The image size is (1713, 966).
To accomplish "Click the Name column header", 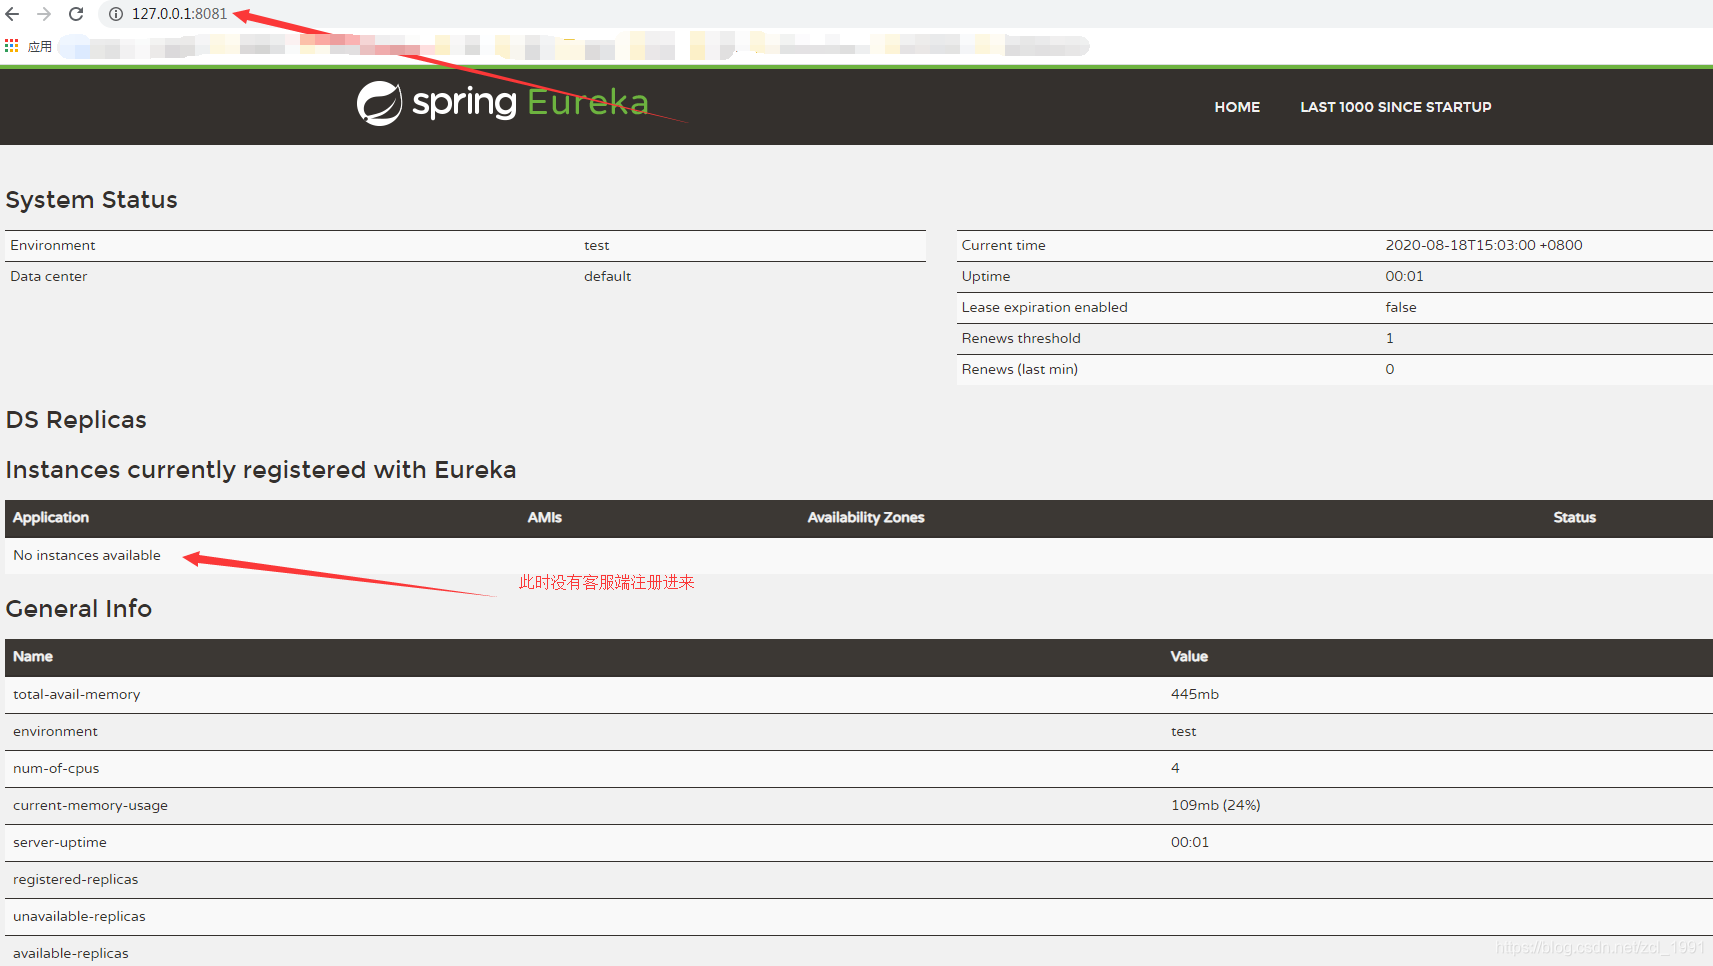I will [x=33, y=656].
